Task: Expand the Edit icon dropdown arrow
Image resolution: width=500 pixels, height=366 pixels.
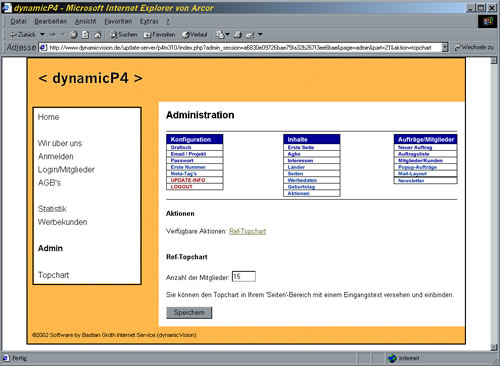Action: (x=260, y=34)
